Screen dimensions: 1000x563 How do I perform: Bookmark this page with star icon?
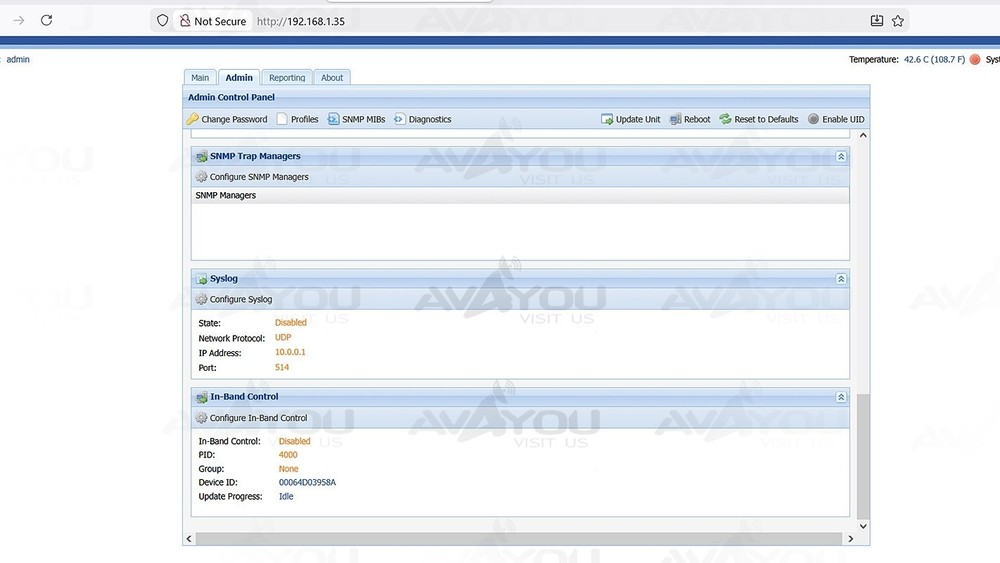898,21
